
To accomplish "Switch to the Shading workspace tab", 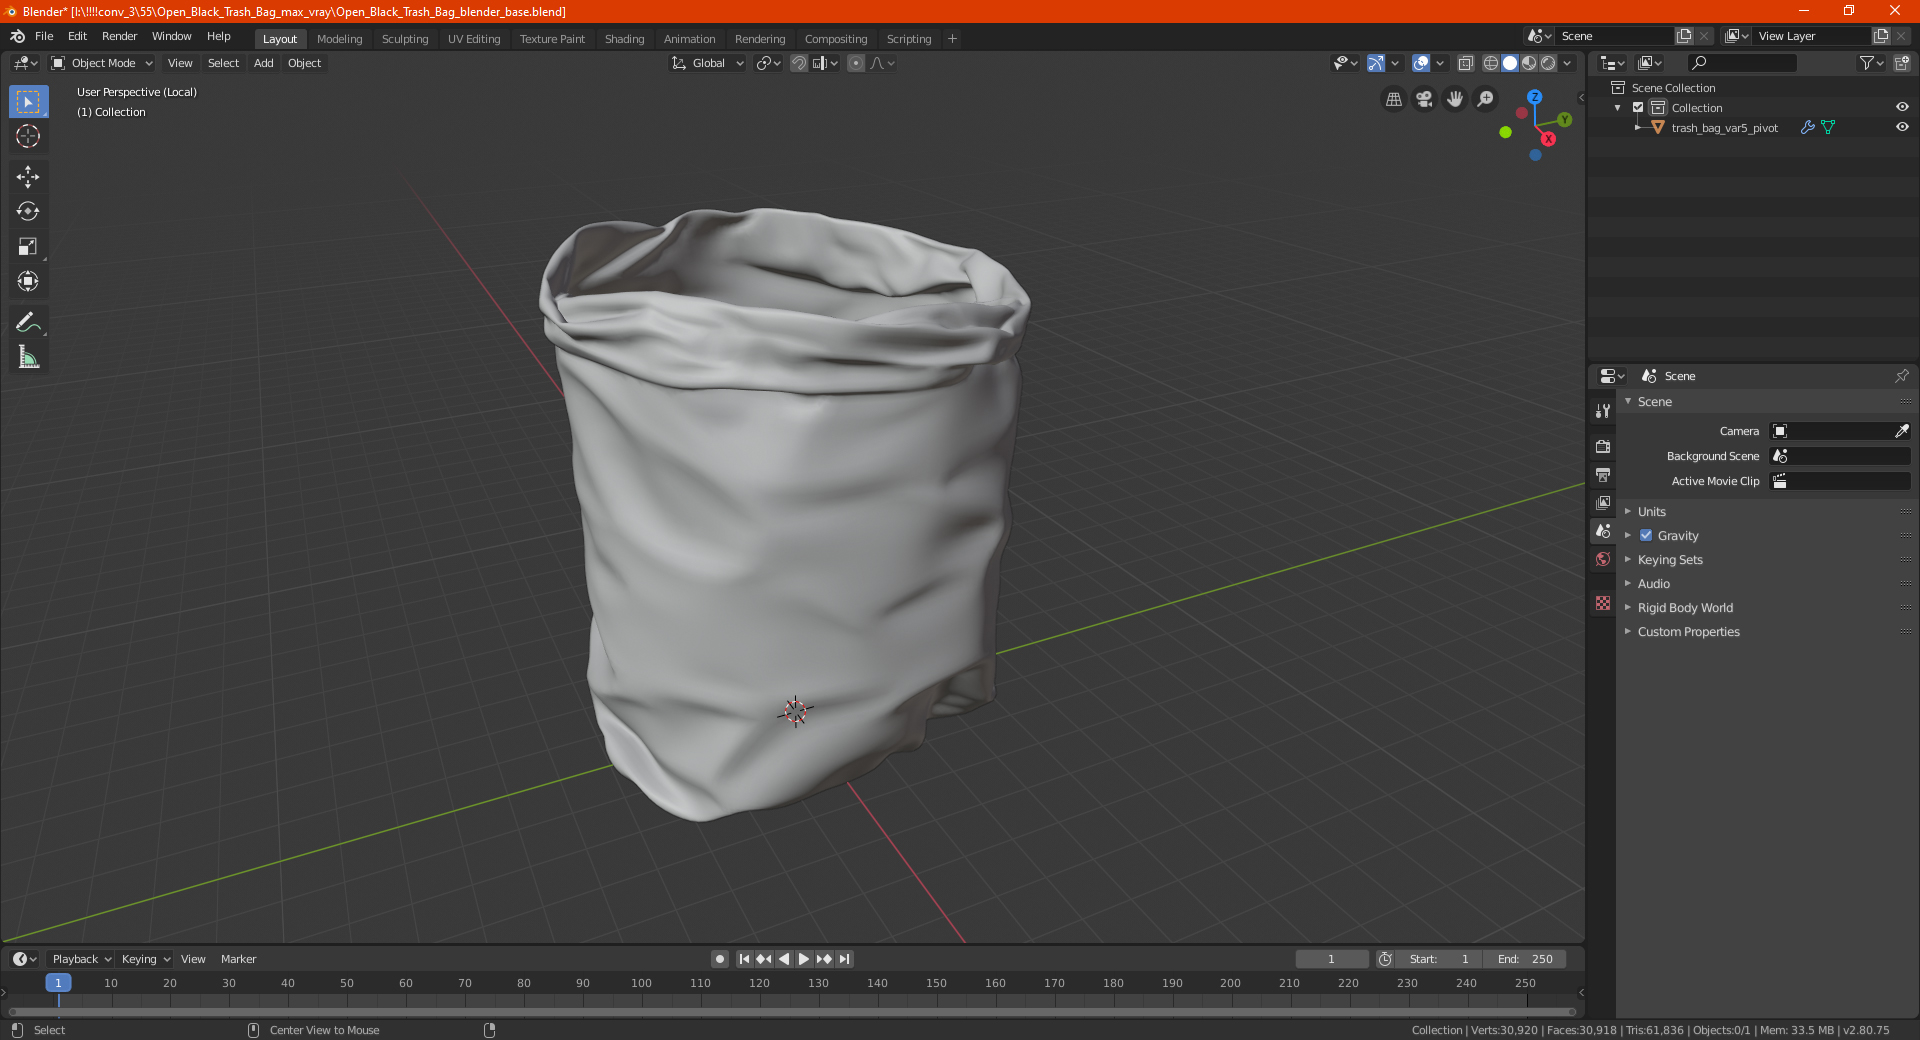I will (624, 39).
